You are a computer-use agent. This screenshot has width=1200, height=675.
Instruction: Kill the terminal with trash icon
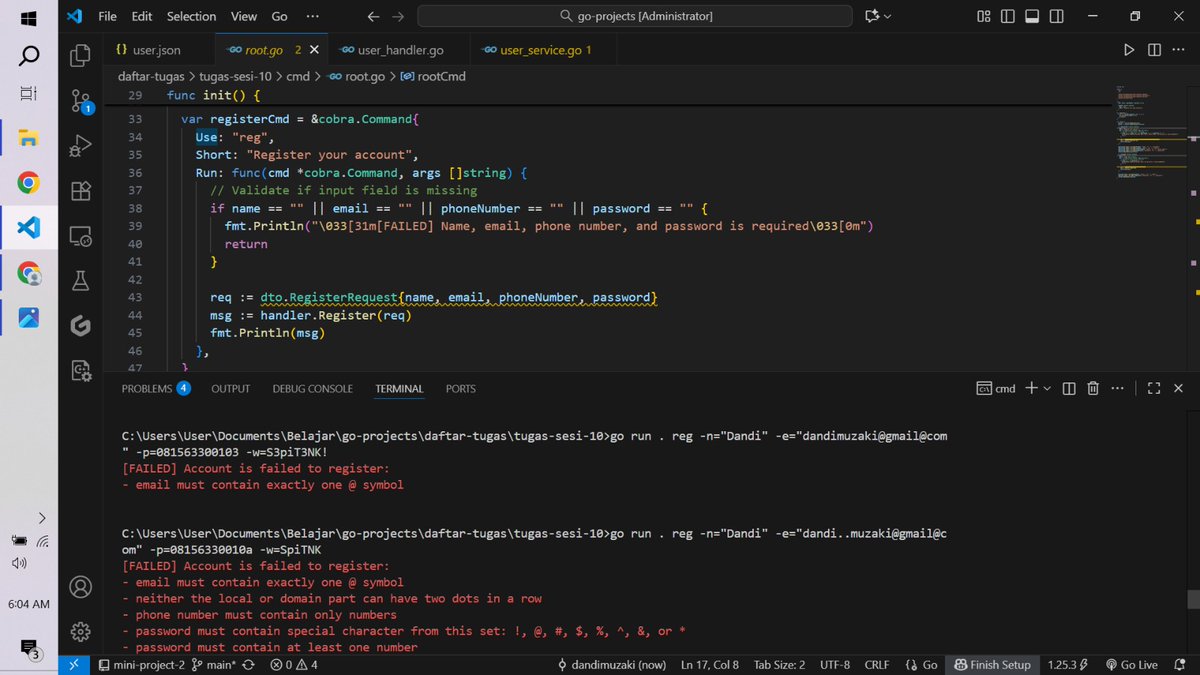(1093, 388)
